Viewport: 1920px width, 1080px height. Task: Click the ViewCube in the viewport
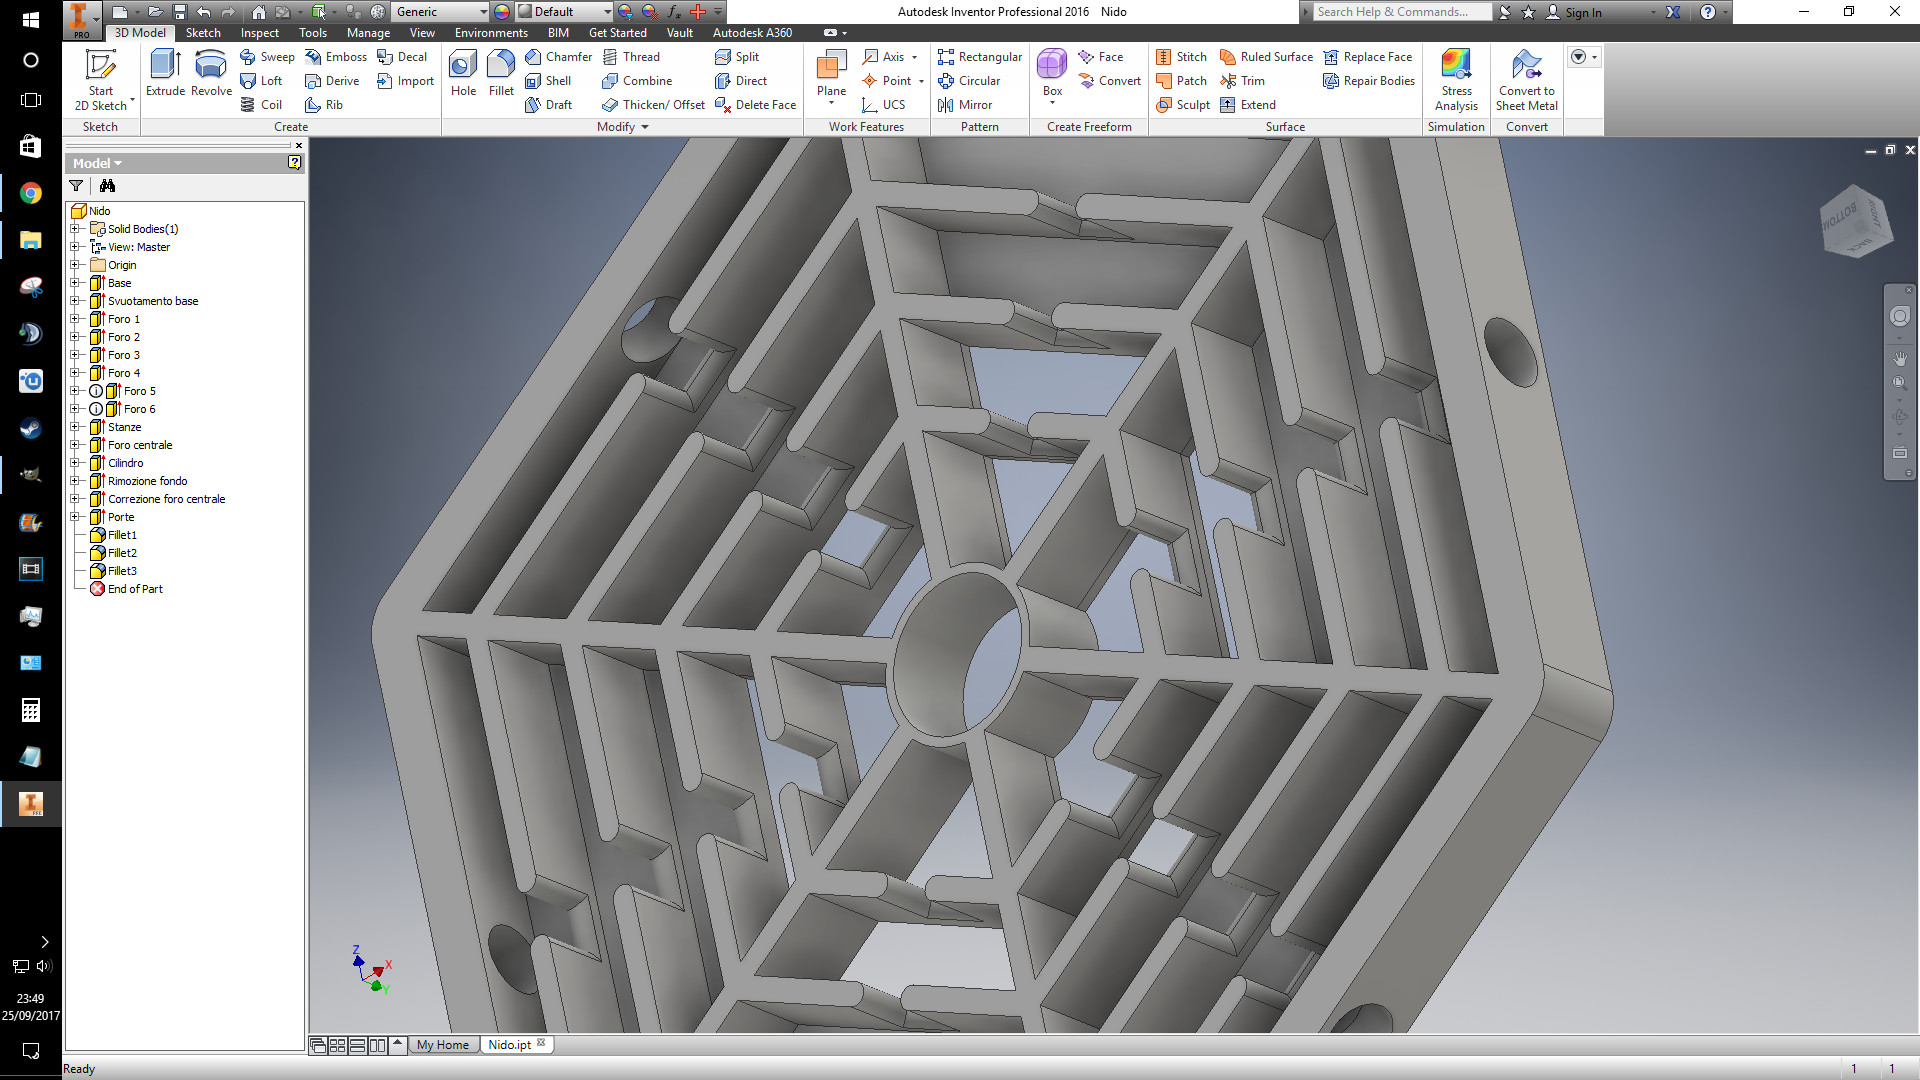point(1856,221)
